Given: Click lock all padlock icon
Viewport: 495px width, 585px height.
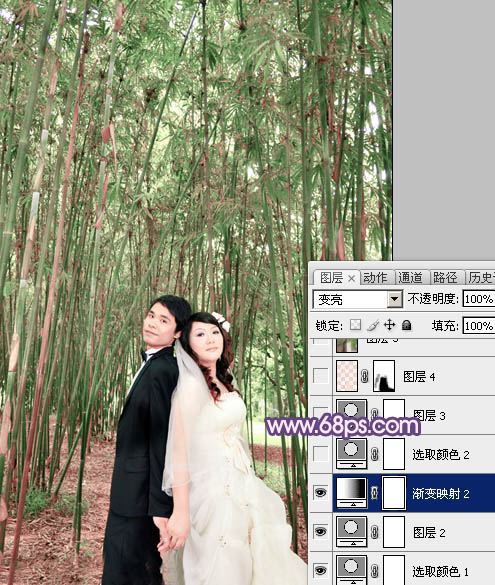Looking at the screenshot, I should point(407,325).
